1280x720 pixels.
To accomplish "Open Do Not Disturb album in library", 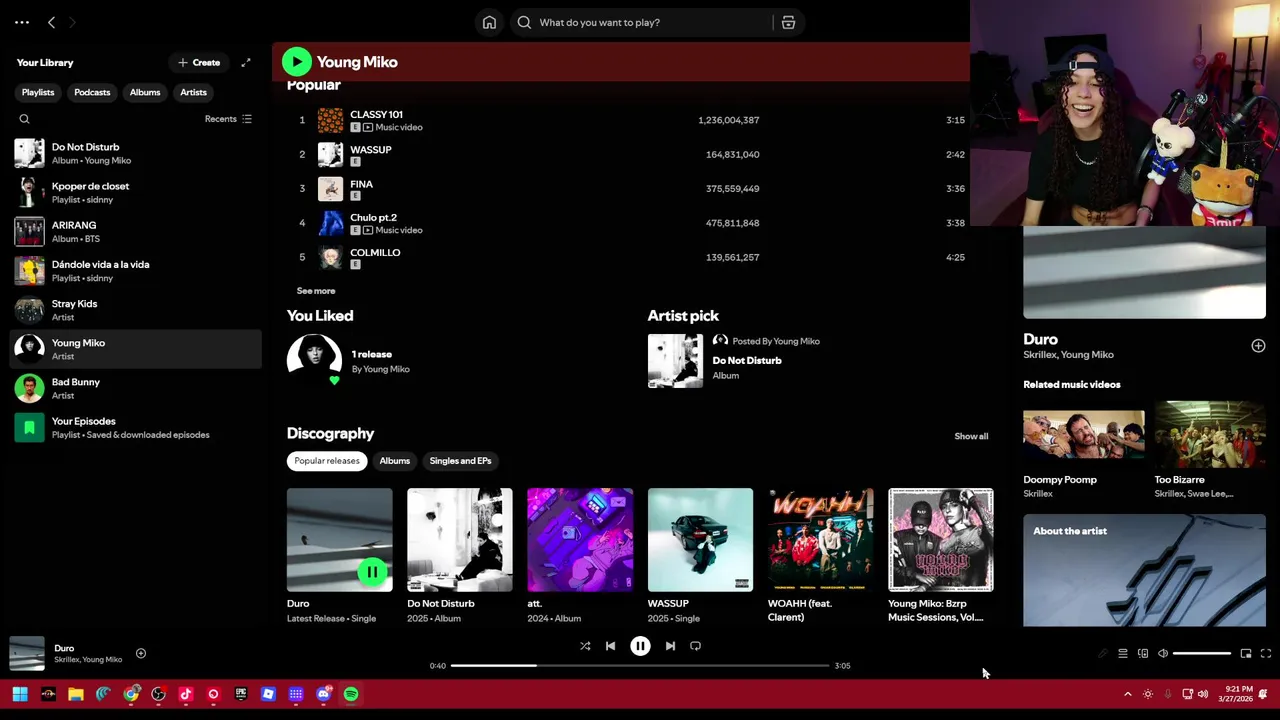I will 135,153.
